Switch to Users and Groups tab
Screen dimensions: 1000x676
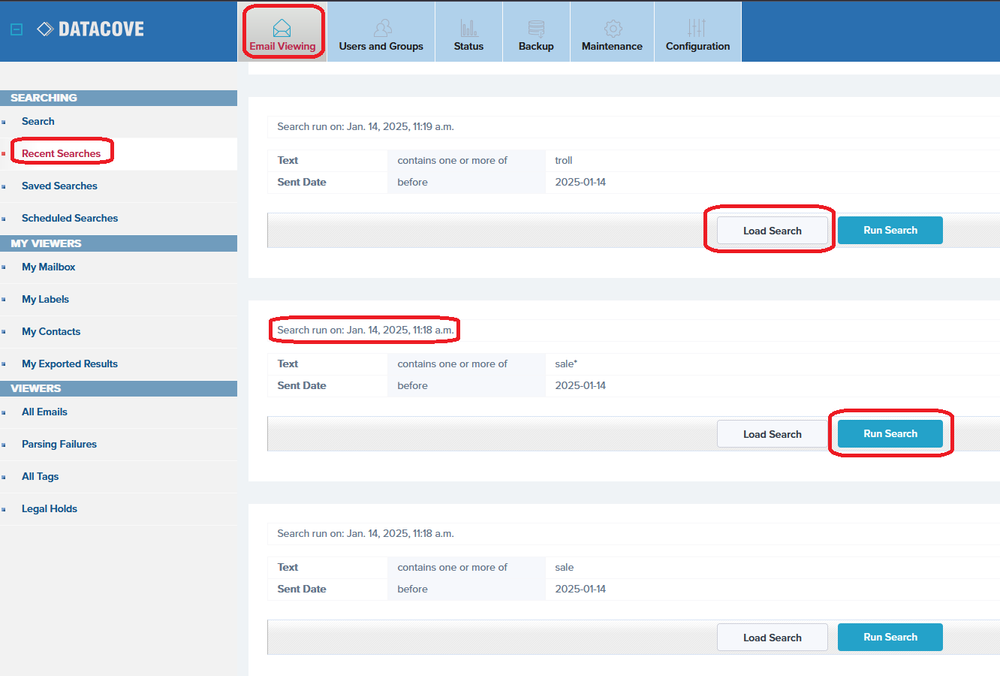tap(381, 32)
